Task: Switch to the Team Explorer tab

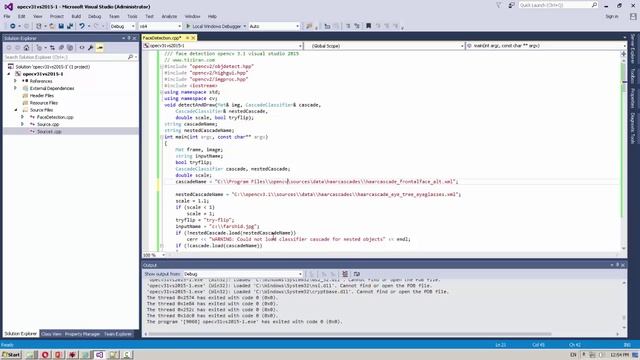Action: [x=118, y=334]
